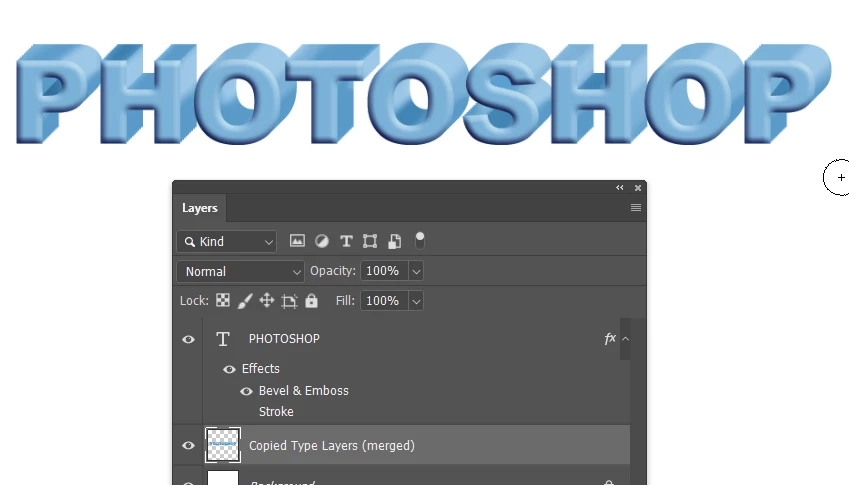This screenshot has width=849, height=485.
Task: Lock all padlock icon
Action: (311, 300)
